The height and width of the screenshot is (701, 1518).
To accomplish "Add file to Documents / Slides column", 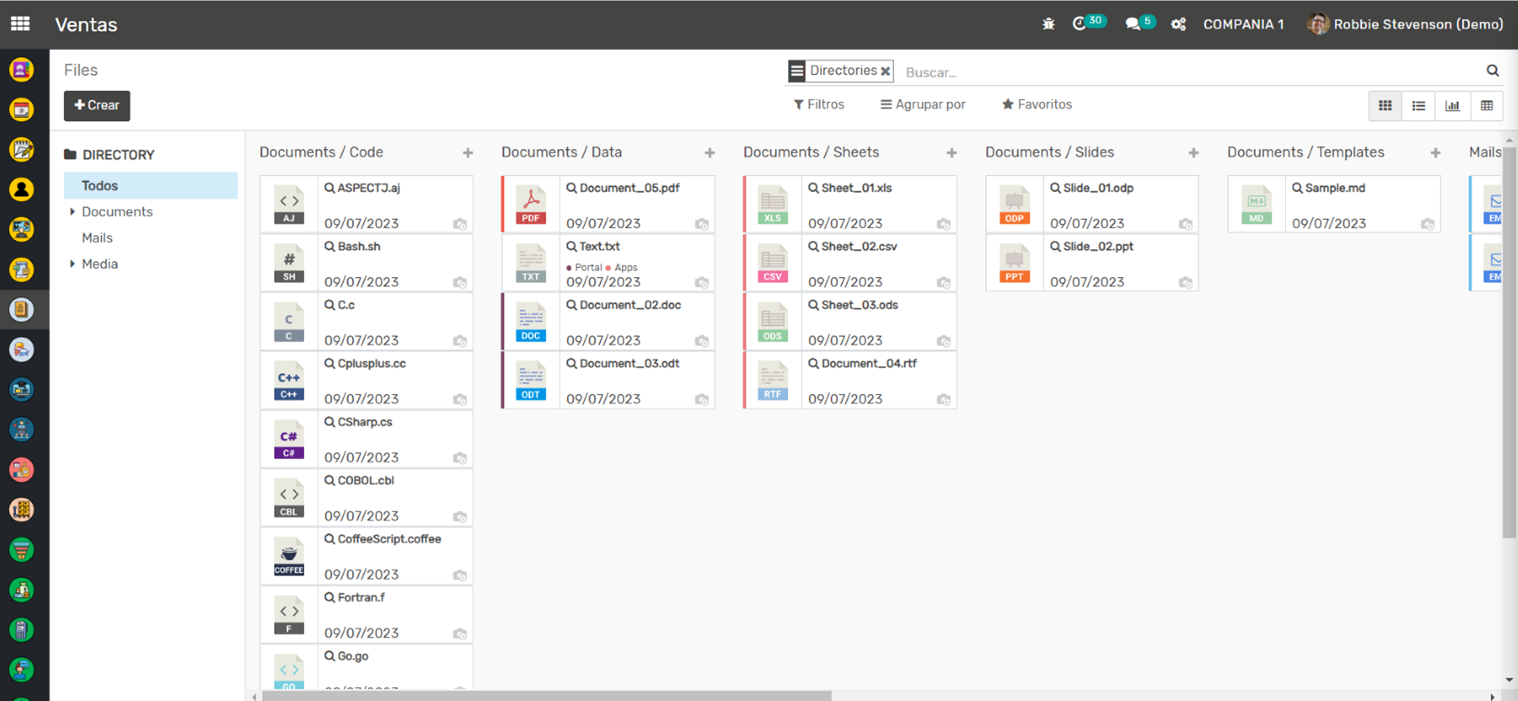I will pyautogui.click(x=1193, y=153).
